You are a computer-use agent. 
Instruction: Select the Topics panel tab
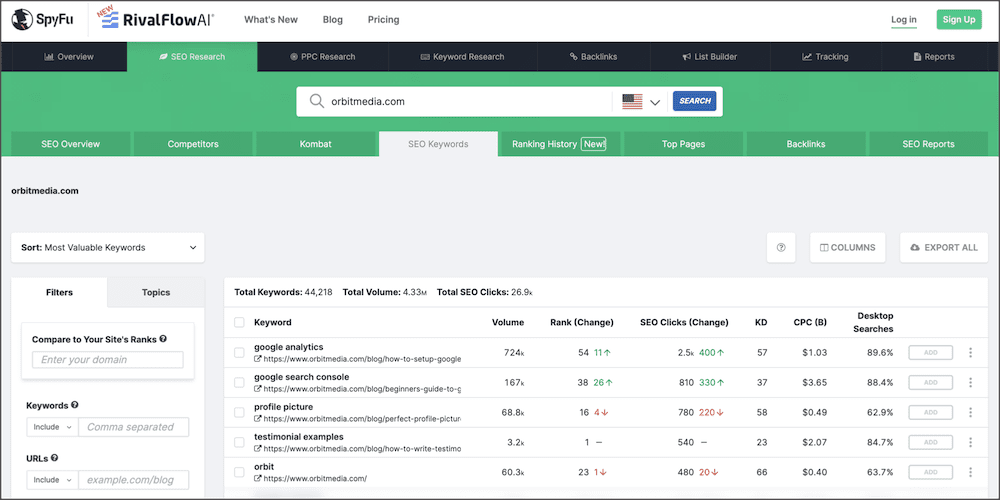(x=156, y=293)
